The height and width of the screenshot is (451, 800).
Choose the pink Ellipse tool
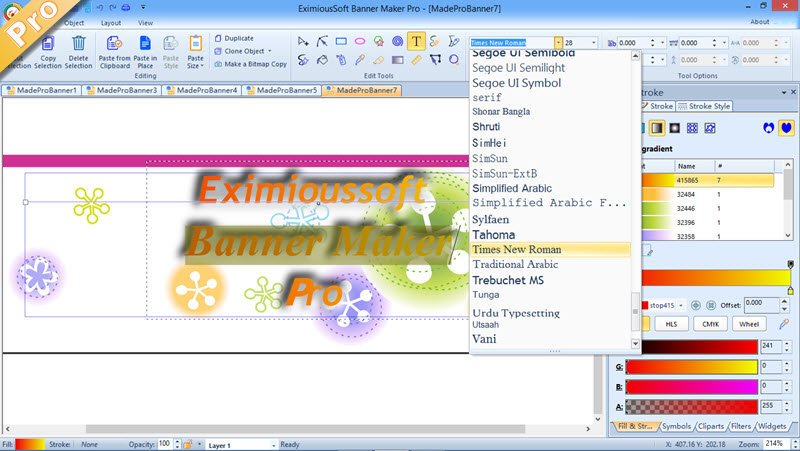(360, 41)
